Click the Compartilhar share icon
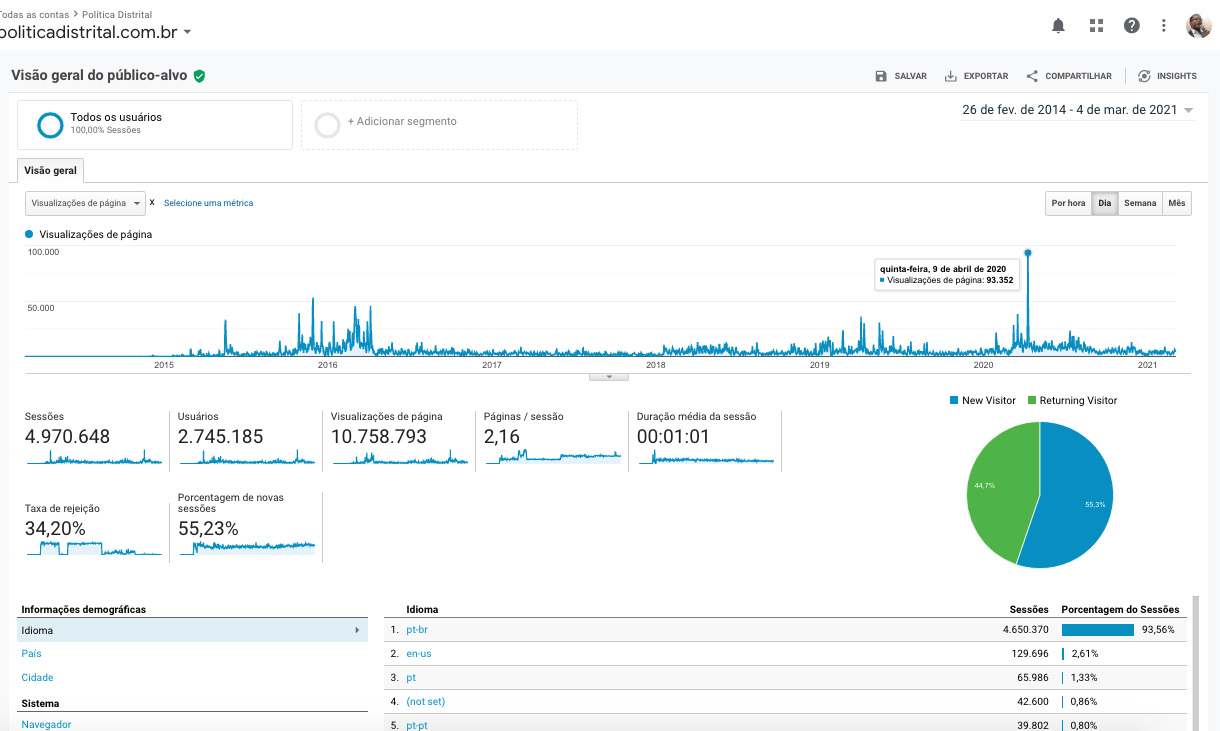 1032,76
